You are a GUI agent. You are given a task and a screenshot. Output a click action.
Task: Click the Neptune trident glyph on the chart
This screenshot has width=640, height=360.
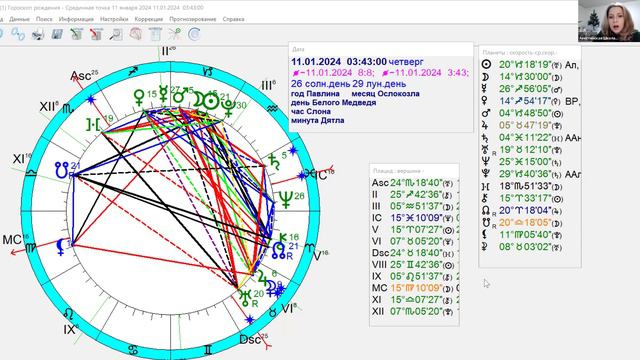pos(286,200)
